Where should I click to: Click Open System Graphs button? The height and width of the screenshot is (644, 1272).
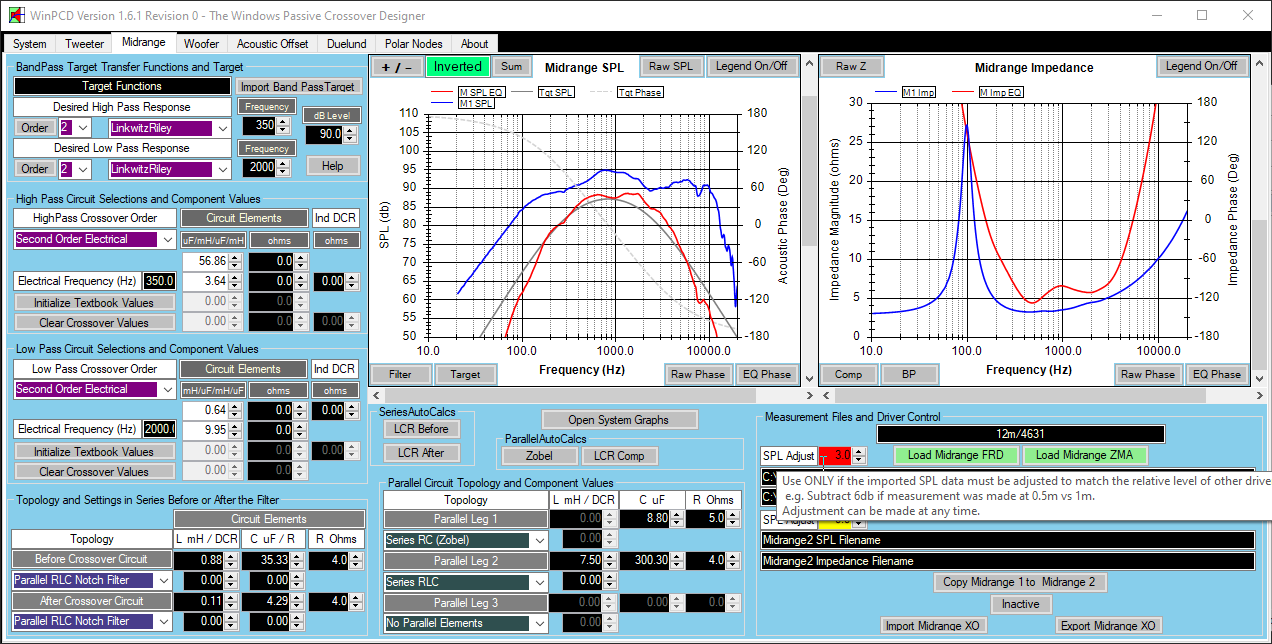pyautogui.click(x=619, y=419)
